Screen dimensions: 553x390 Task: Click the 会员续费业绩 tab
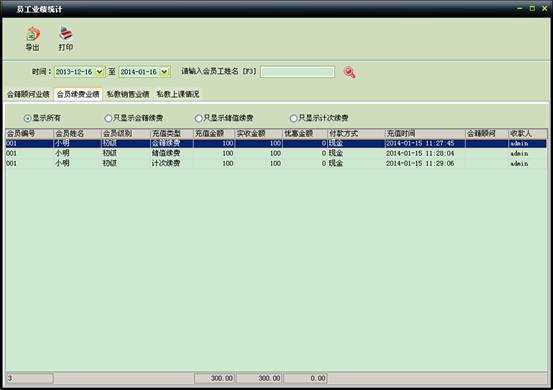pos(78,94)
